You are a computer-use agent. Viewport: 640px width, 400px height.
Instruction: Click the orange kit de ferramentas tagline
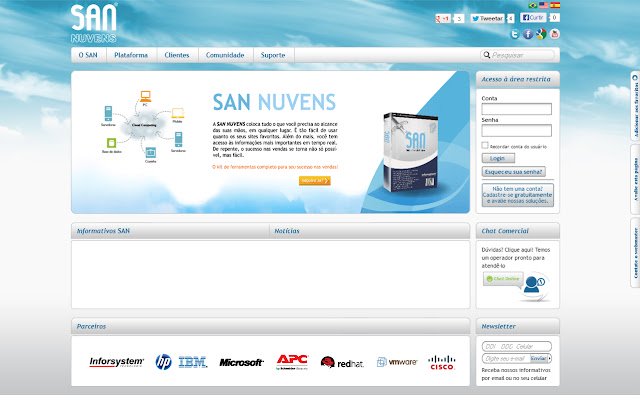275,167
